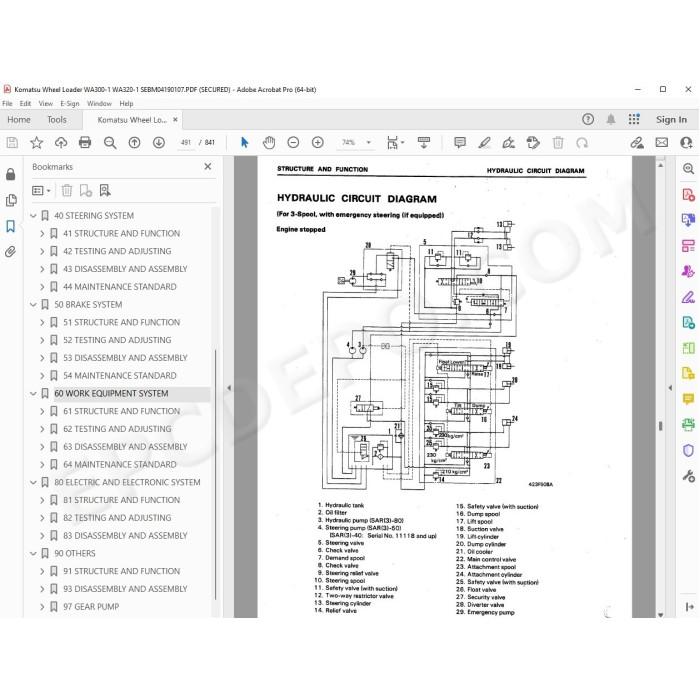Collapse the left navigation pane arrow

(x=229, y=388)
